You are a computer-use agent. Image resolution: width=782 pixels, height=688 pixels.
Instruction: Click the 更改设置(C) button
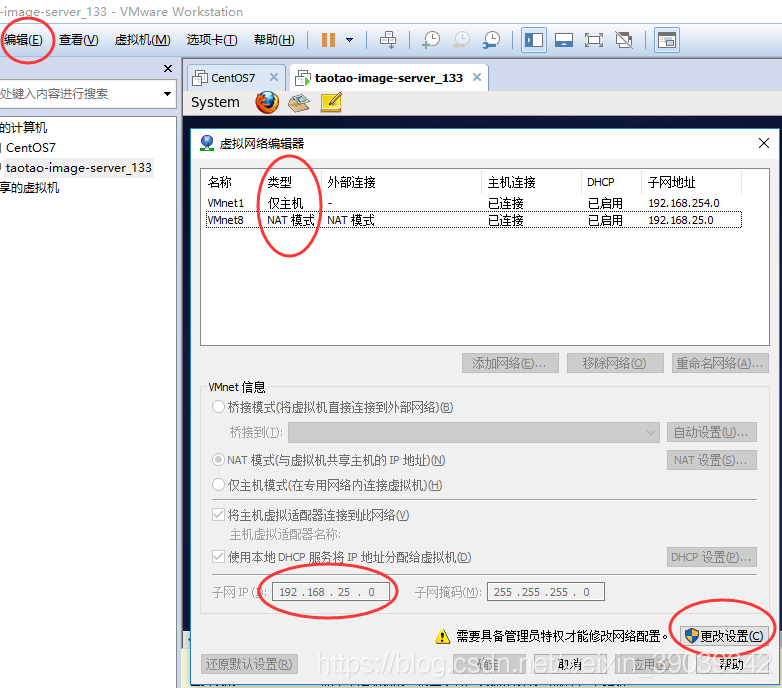(x=724, y=636)
